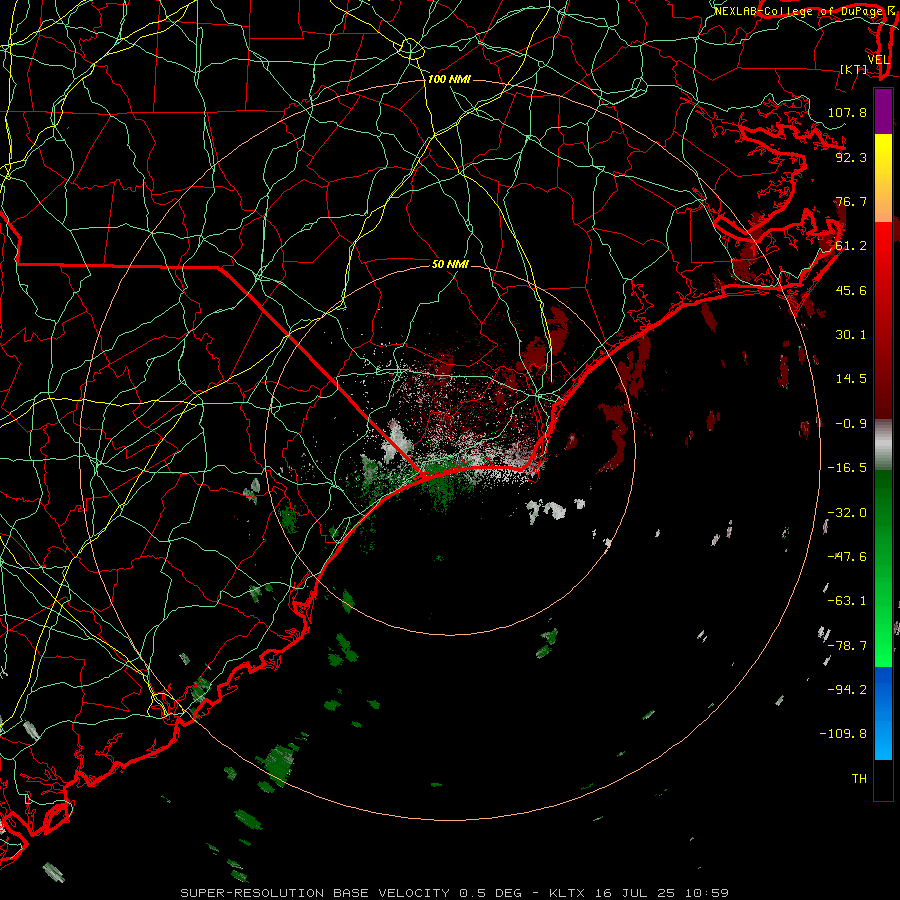Click the TH threshold label
Viewport: 900px width, 900px height.
(x=859, y=779)
